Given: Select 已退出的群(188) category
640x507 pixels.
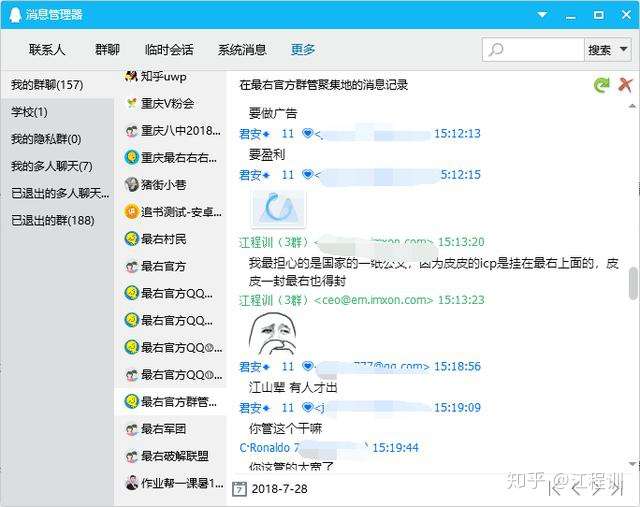Looking at the screenshot, I should [57, 220].
